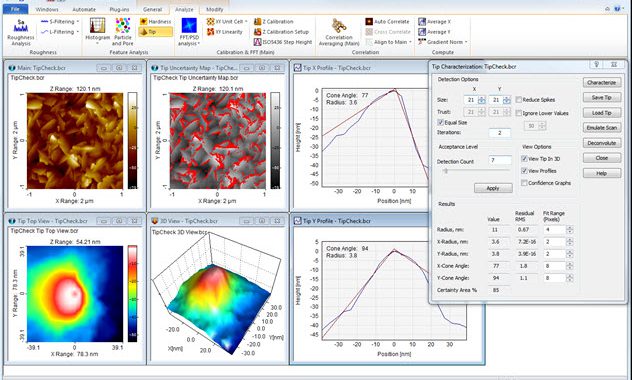Open the Histogram tool
The image size is (632, 380).
pos(97,31)
